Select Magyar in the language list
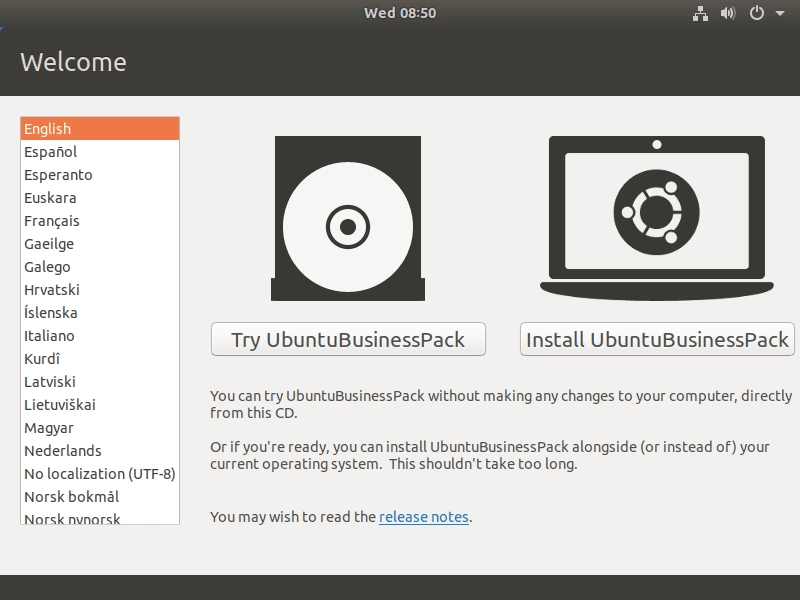This screenshot has width=800, height=600. pos(100,428)
